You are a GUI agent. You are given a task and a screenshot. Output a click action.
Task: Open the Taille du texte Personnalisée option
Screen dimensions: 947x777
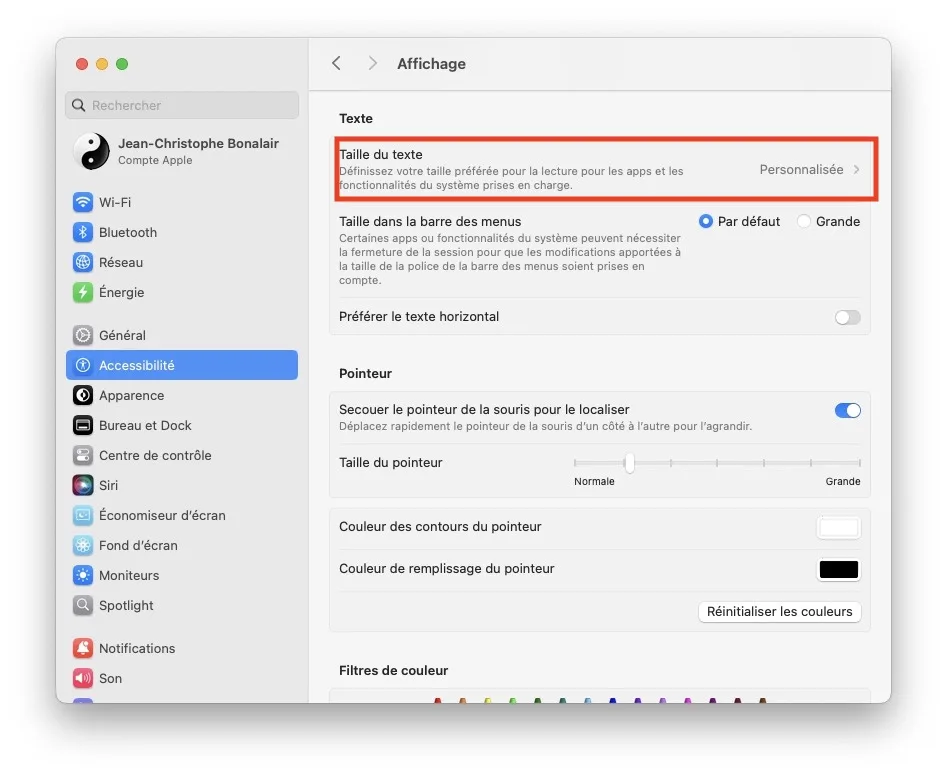click(x=806, y=169)
